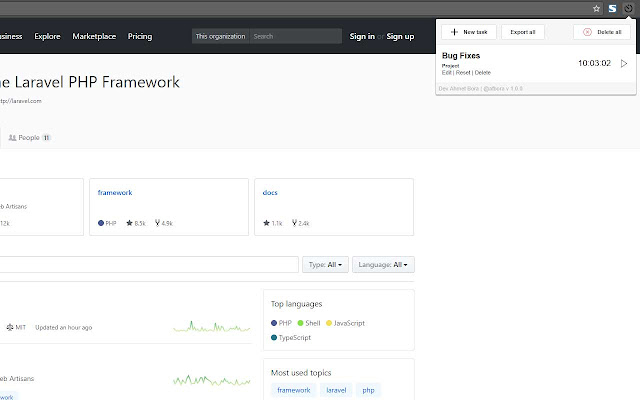Viewport: 640px width, 400px height.
Task: Select JavaScript in Top languages
Action: pyautogui.click(x=345, y=323)
